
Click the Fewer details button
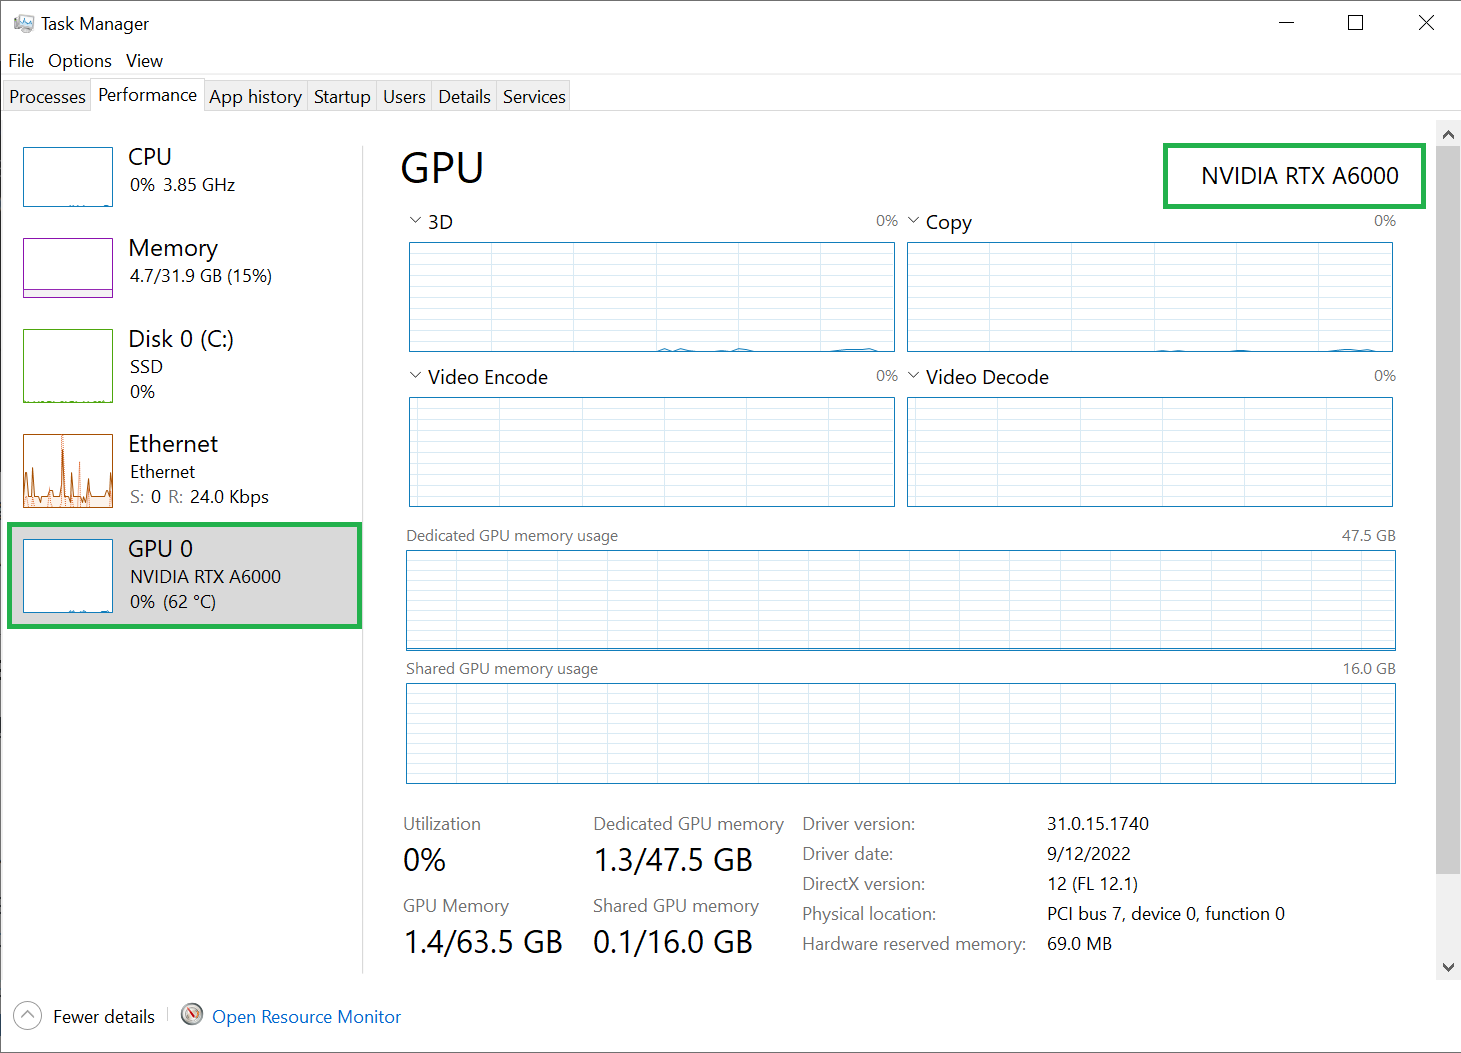pos(103,1015)
